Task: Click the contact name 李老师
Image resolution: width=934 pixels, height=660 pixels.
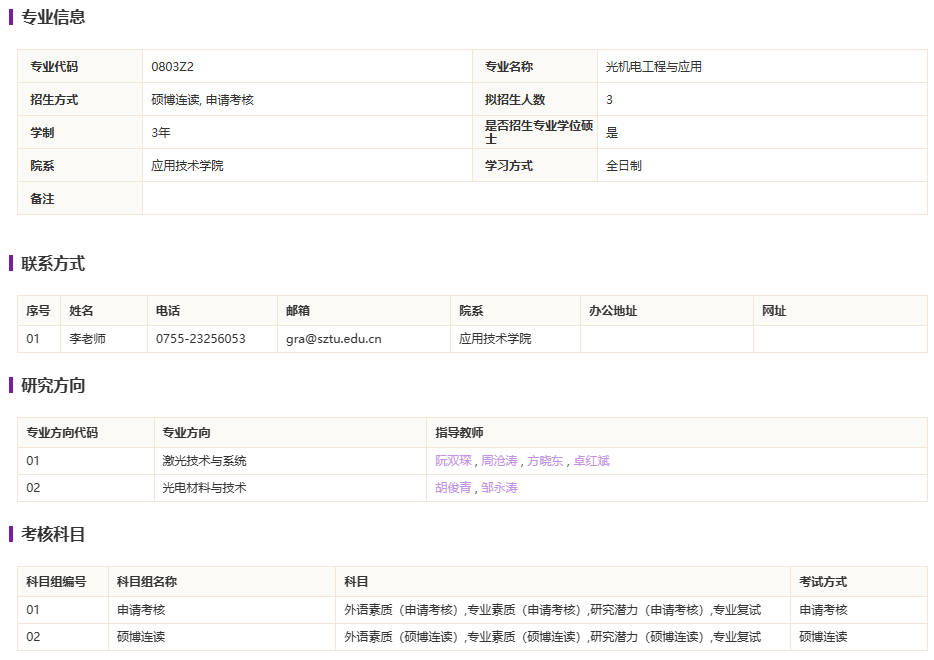Action: point(87,339)
